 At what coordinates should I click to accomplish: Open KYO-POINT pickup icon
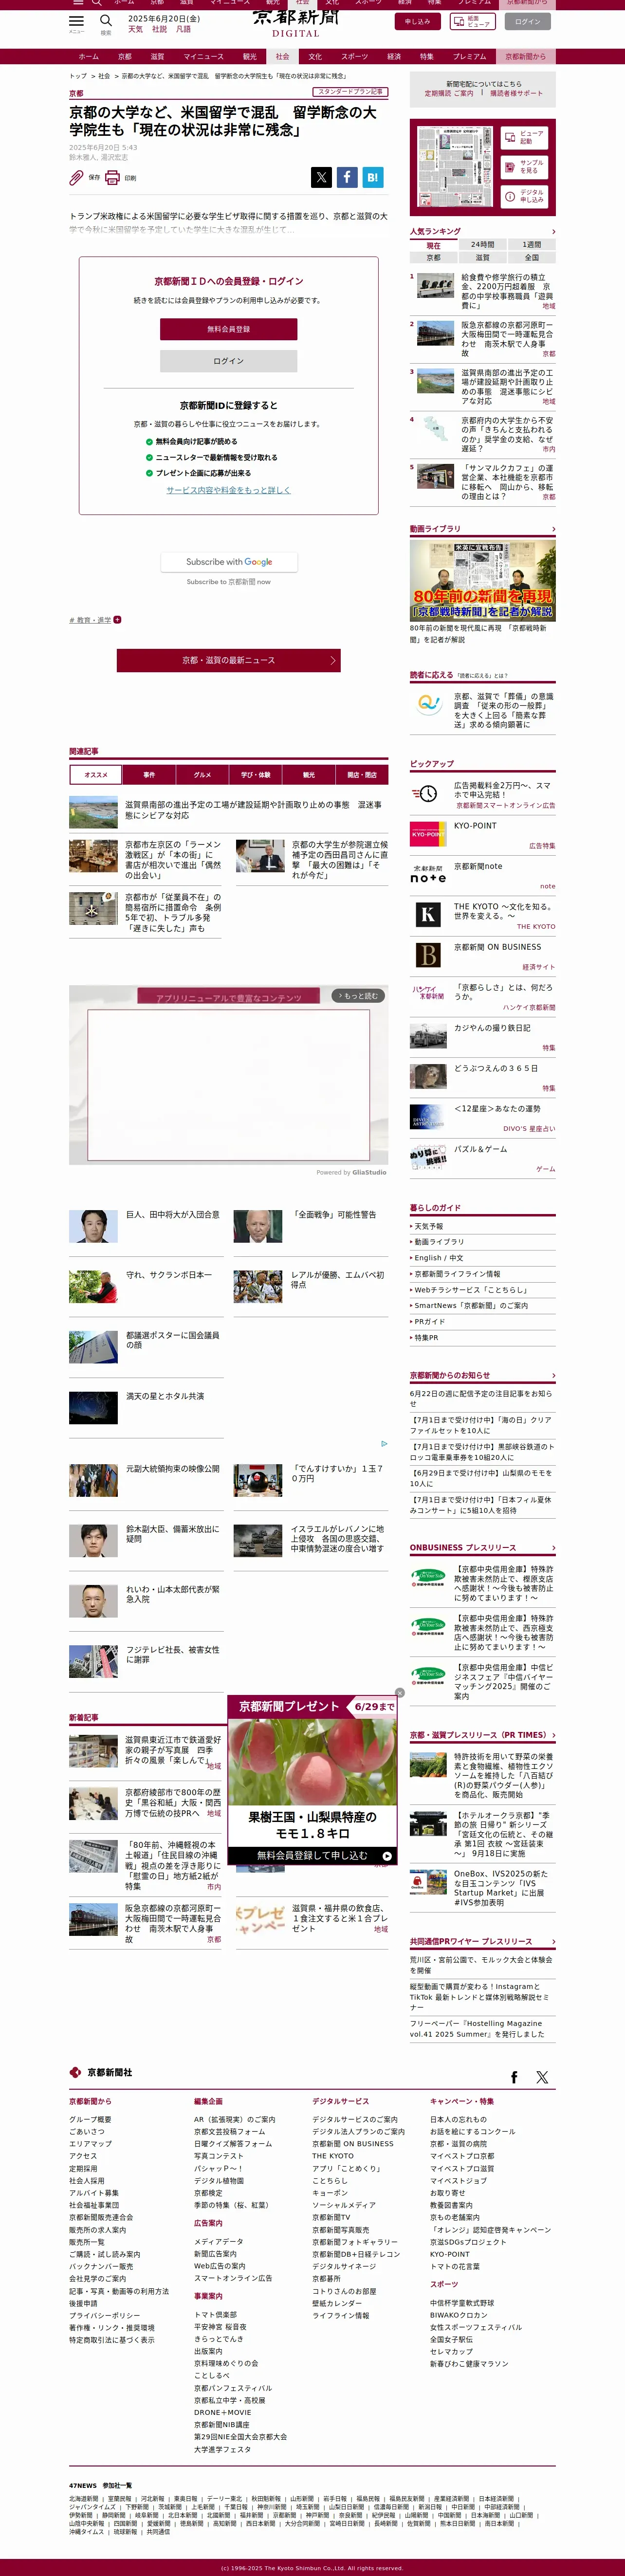(428, 833)
